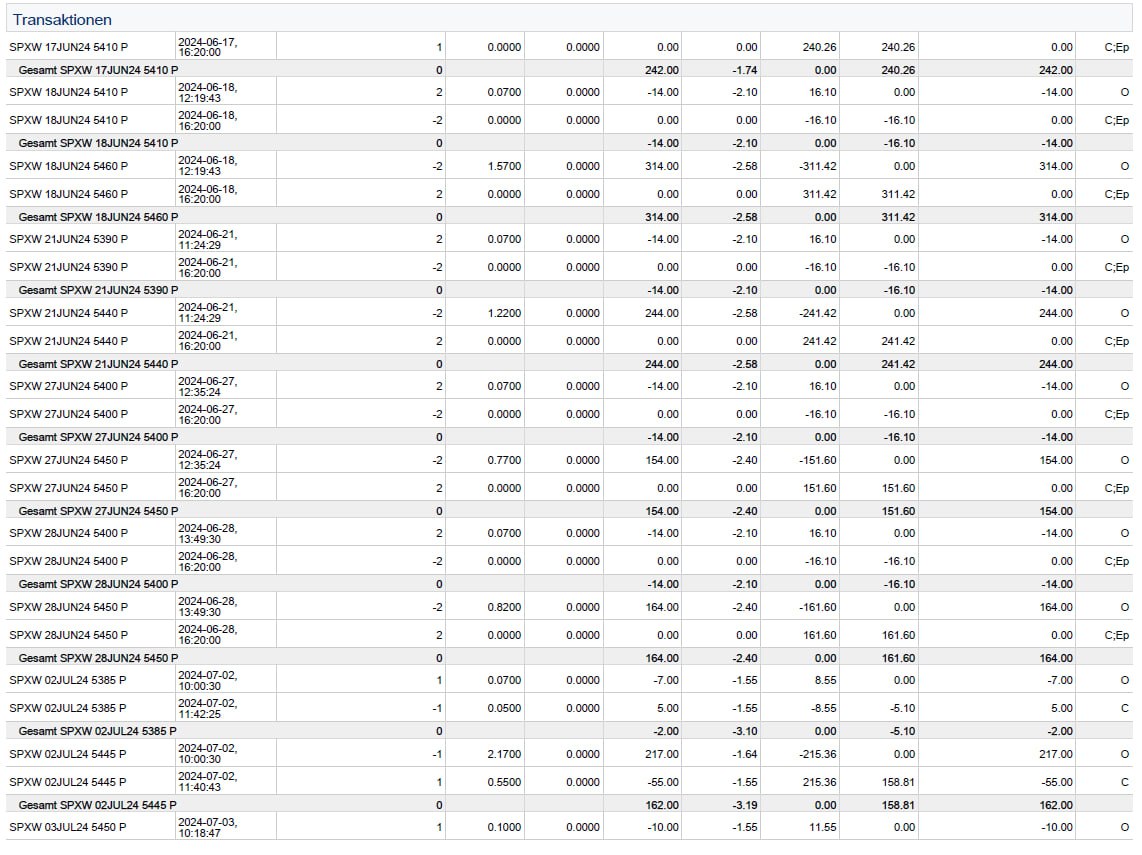
Task: Select the Gesamt SPXW 02JUL24 5385 P row label
Action: (98, 731)
